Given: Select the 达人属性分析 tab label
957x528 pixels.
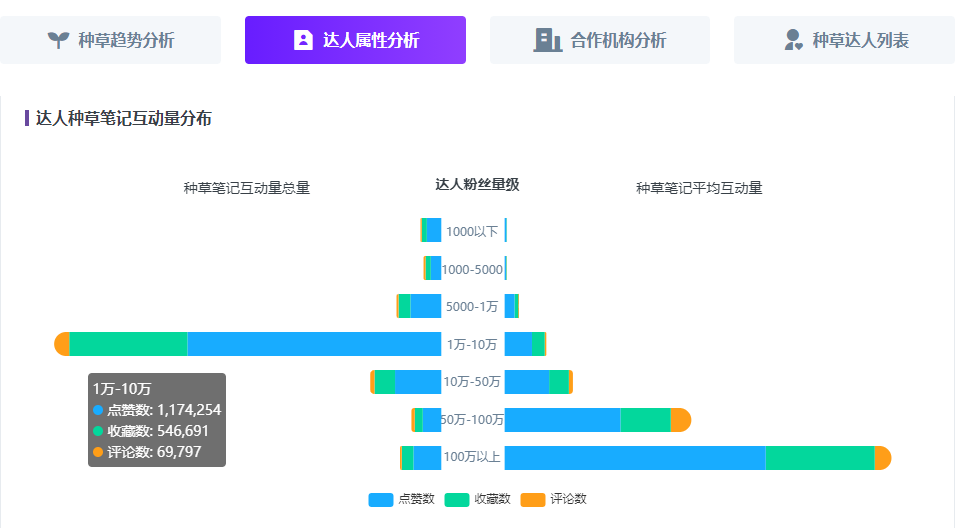Looking at the screenshot, I should coord(371,40).
